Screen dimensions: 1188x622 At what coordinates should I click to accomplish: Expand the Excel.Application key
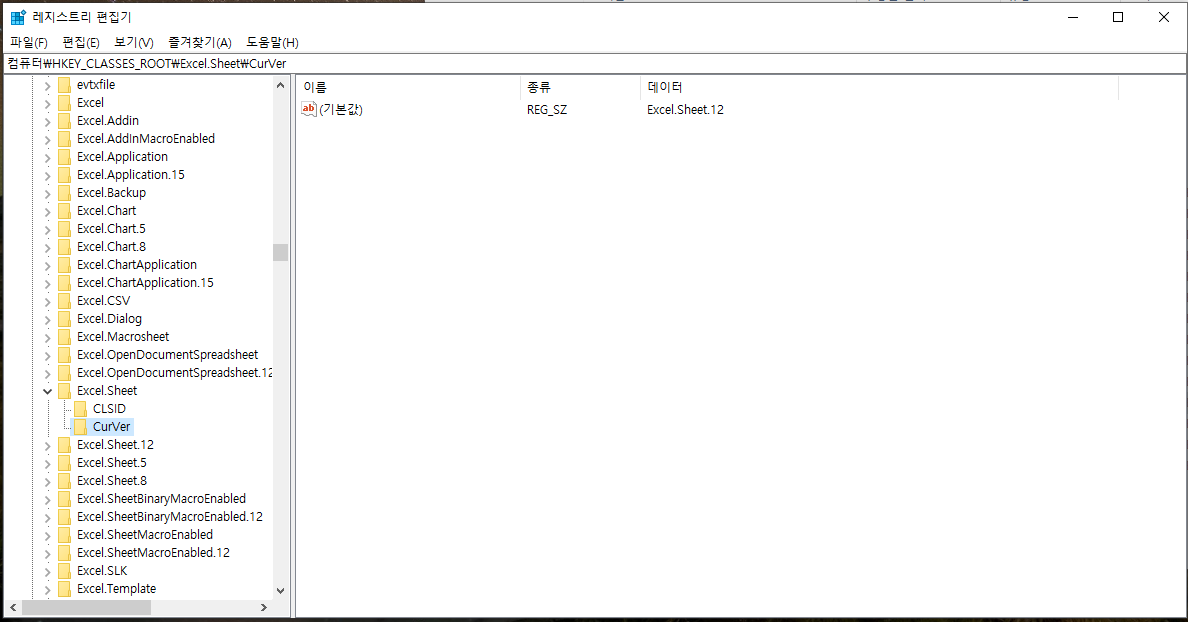click(47, 158)
